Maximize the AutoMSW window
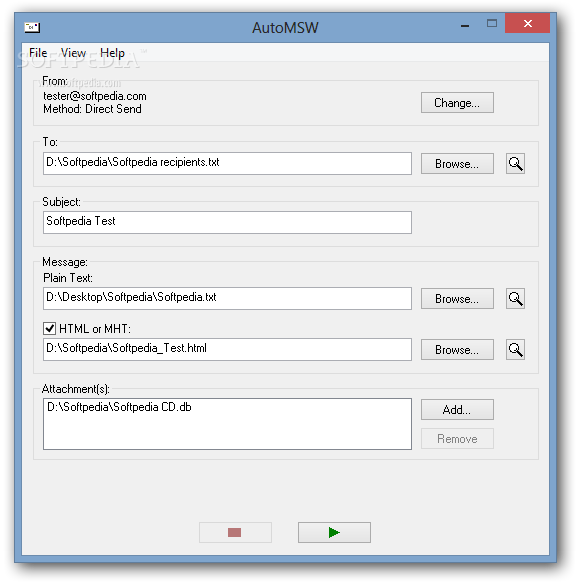 pyautogui.click(x=491, y=24)
